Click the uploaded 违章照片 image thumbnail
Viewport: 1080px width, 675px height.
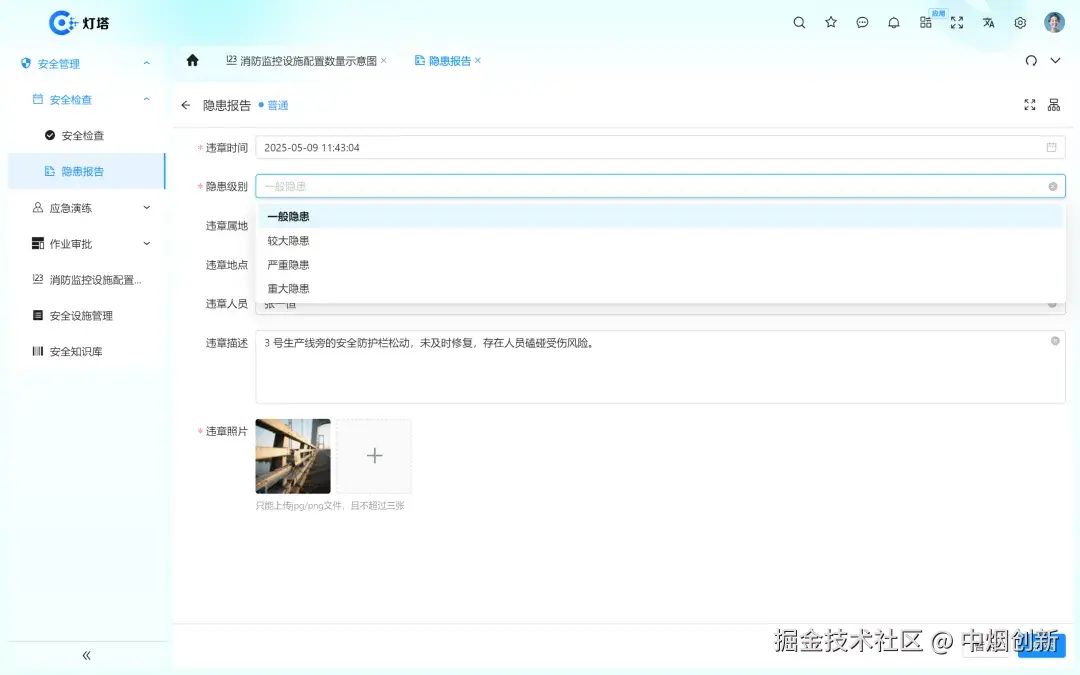coord(292,455)
